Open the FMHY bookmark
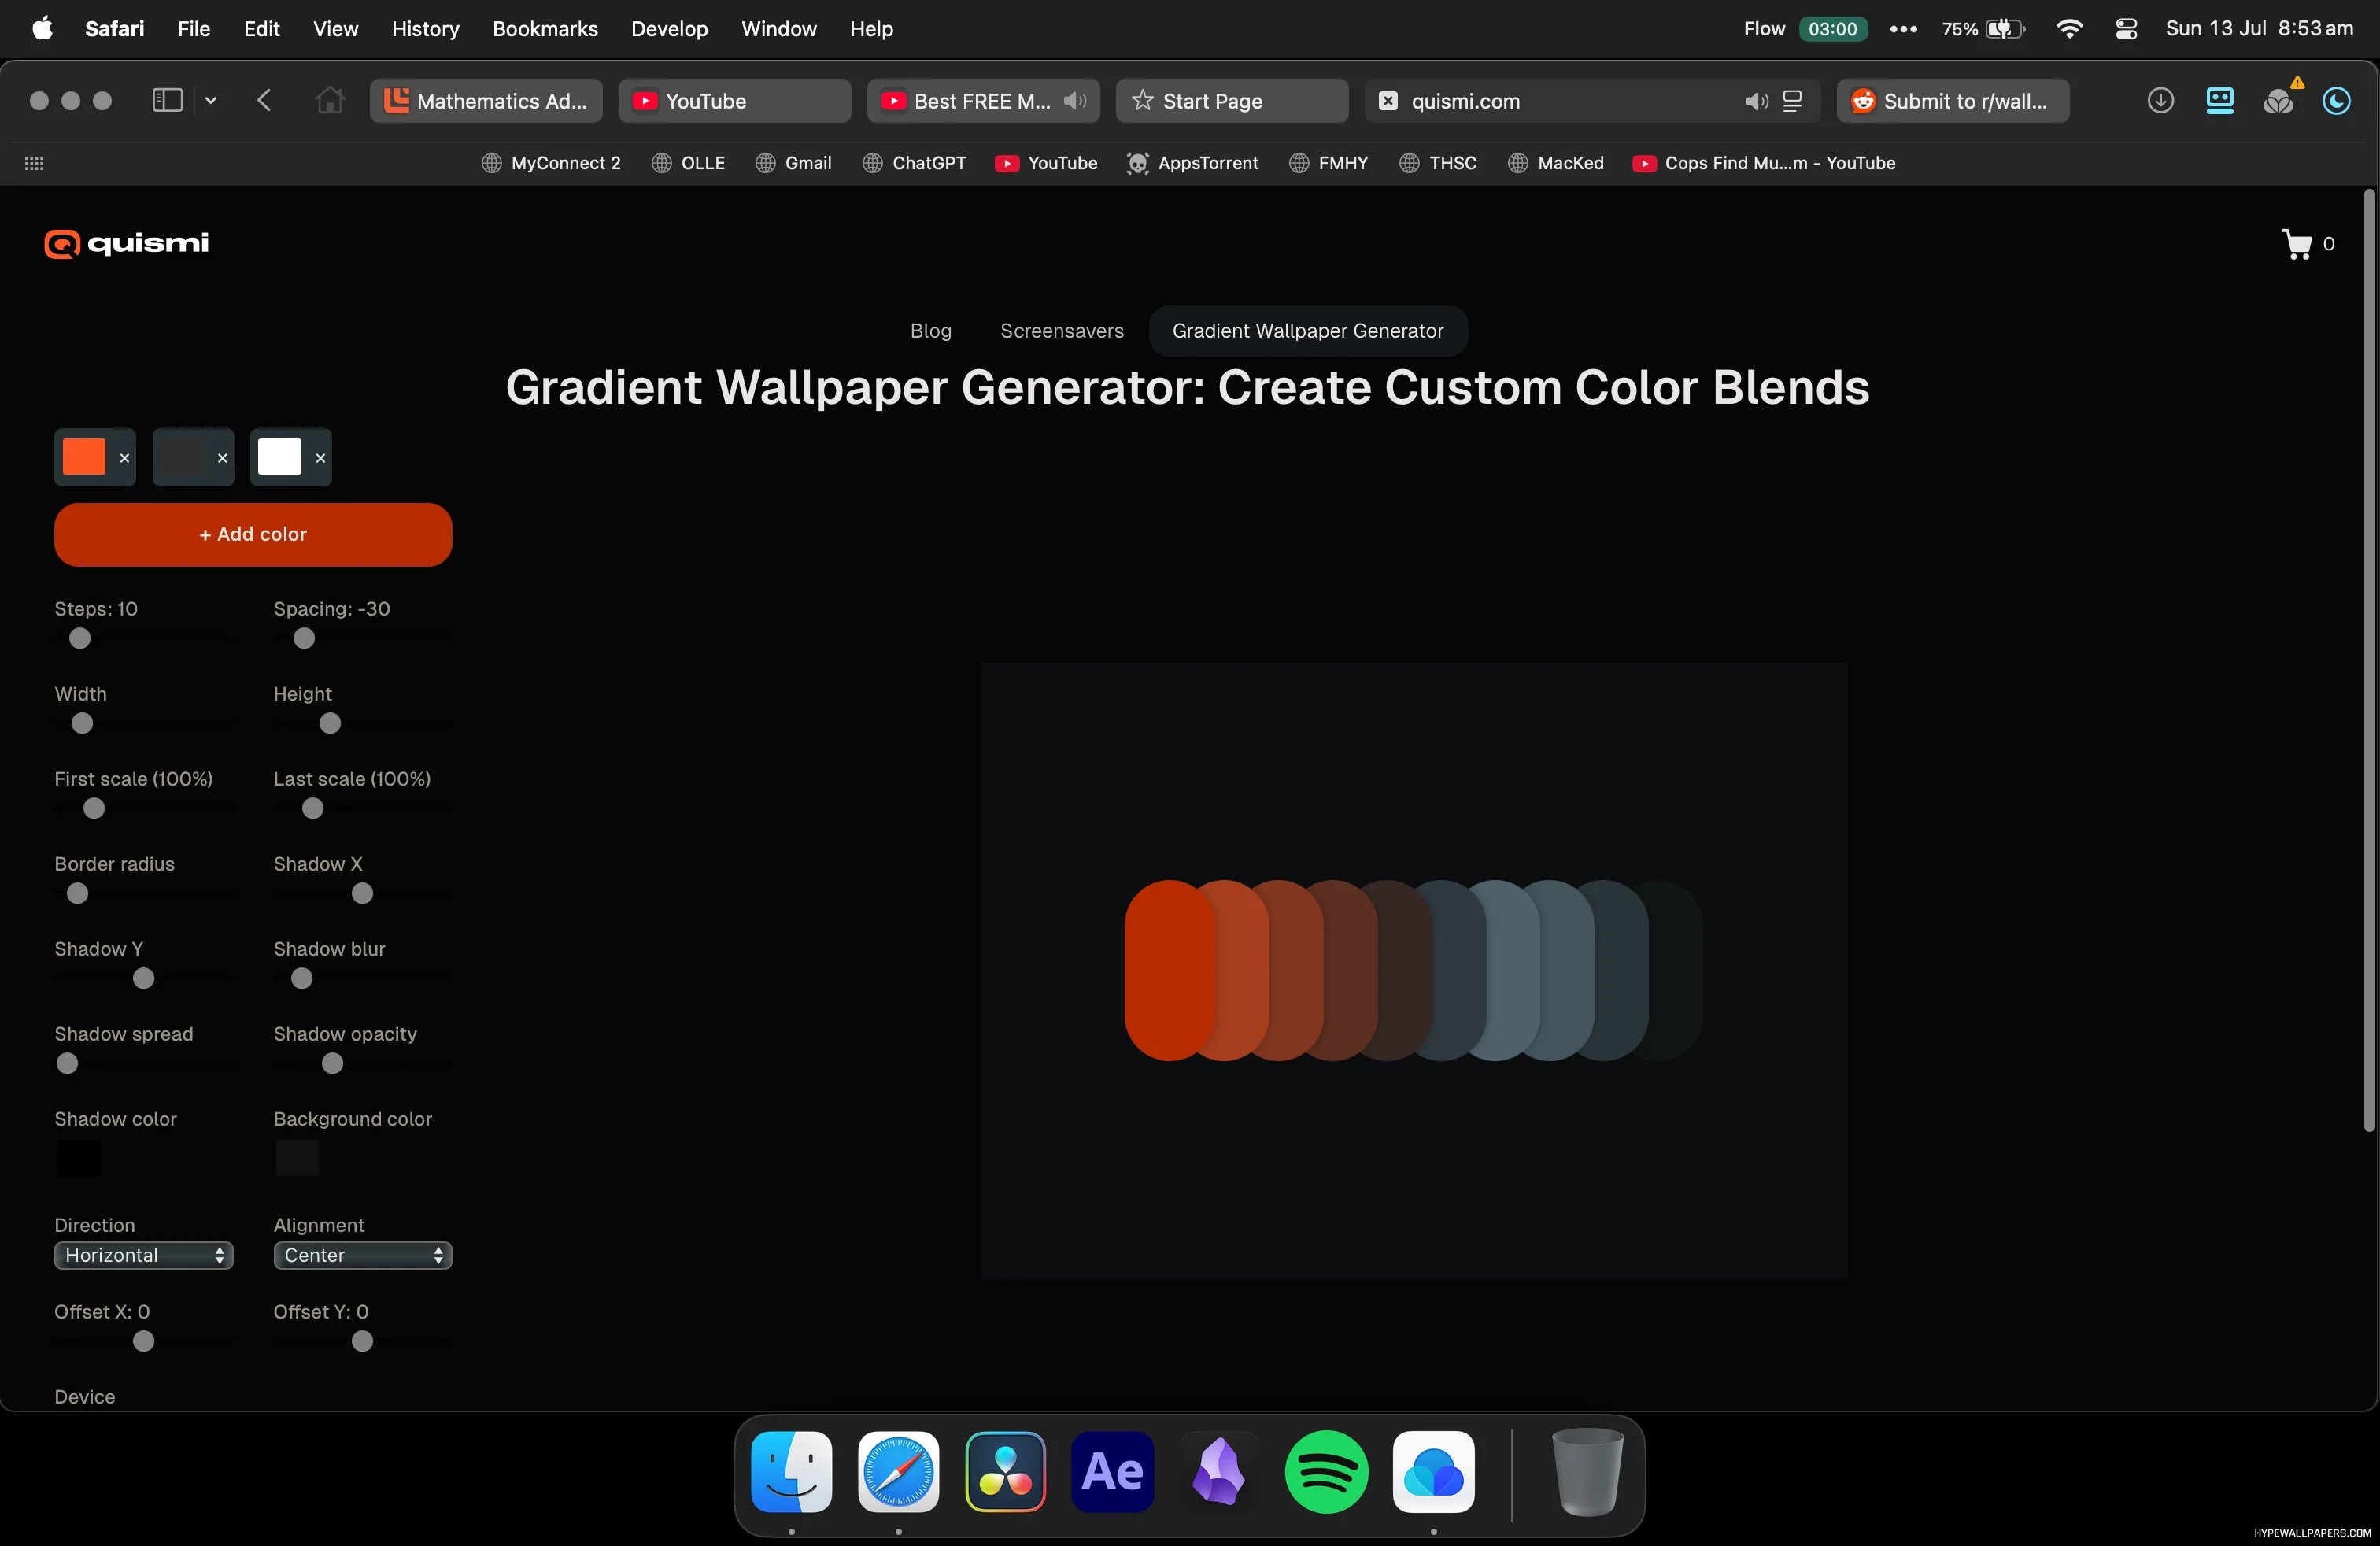2380x1546 pixels. 1328,163
